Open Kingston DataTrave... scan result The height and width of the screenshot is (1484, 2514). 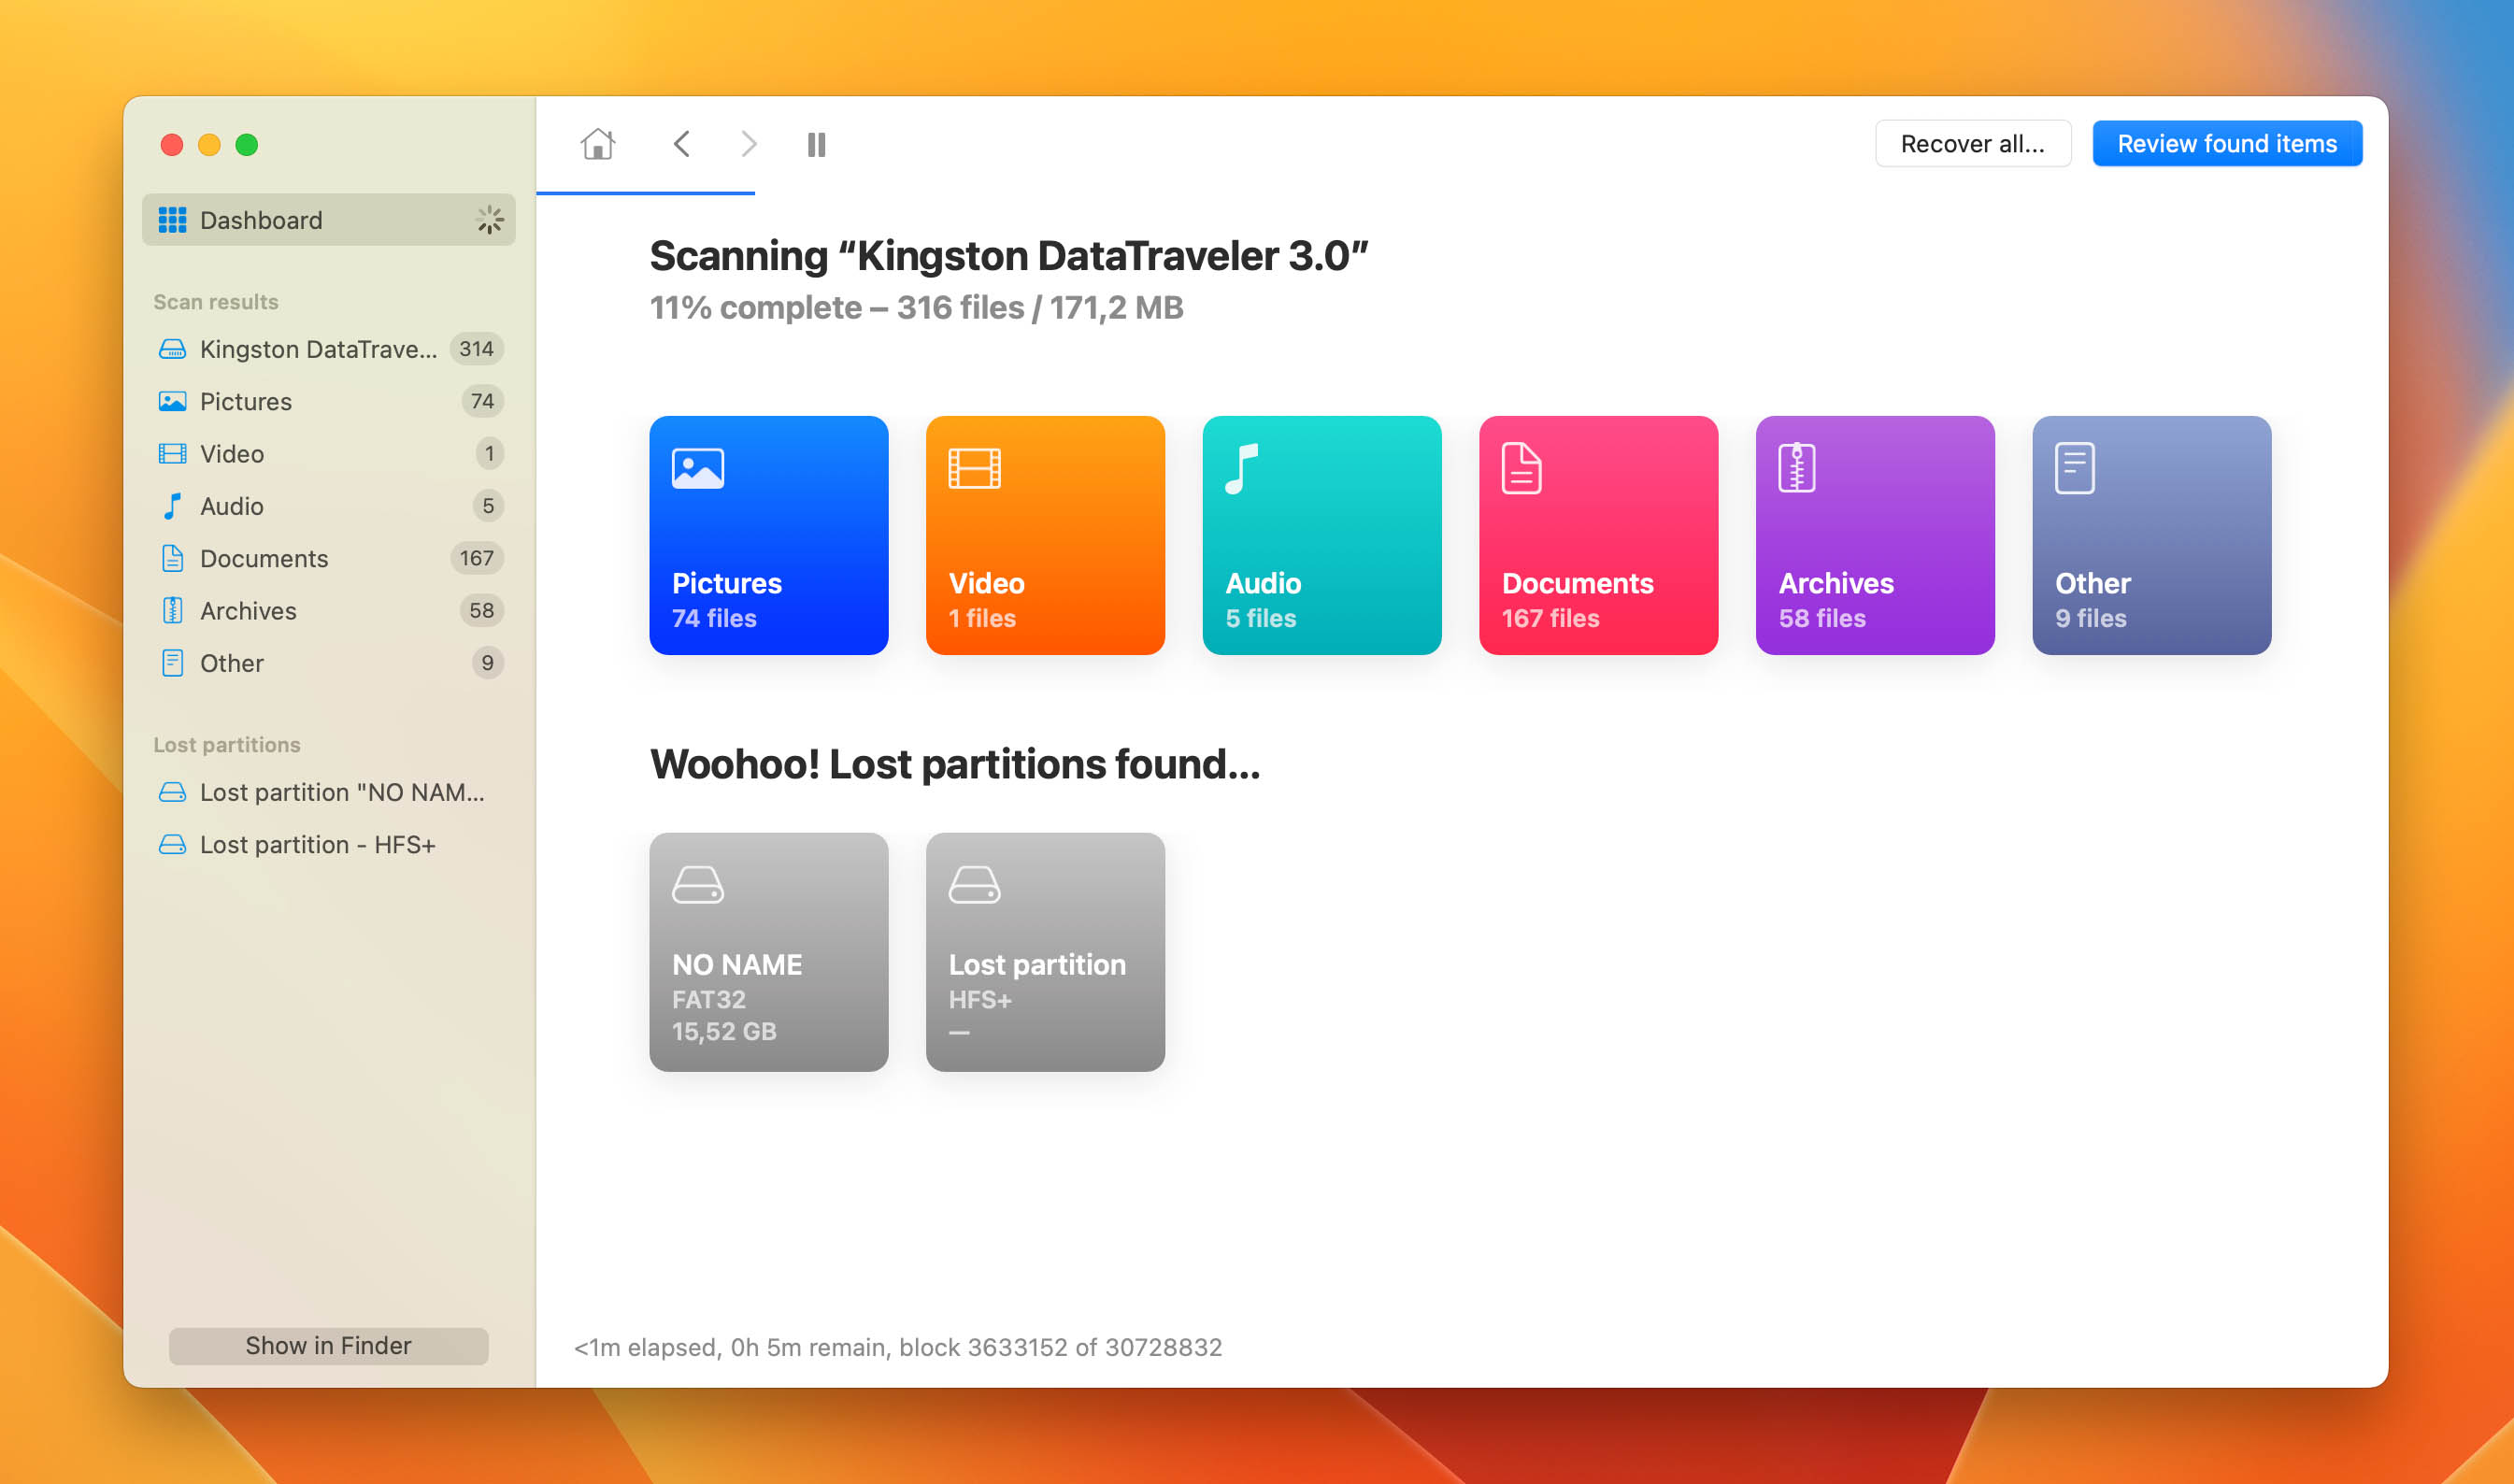(x=328, y=349)
